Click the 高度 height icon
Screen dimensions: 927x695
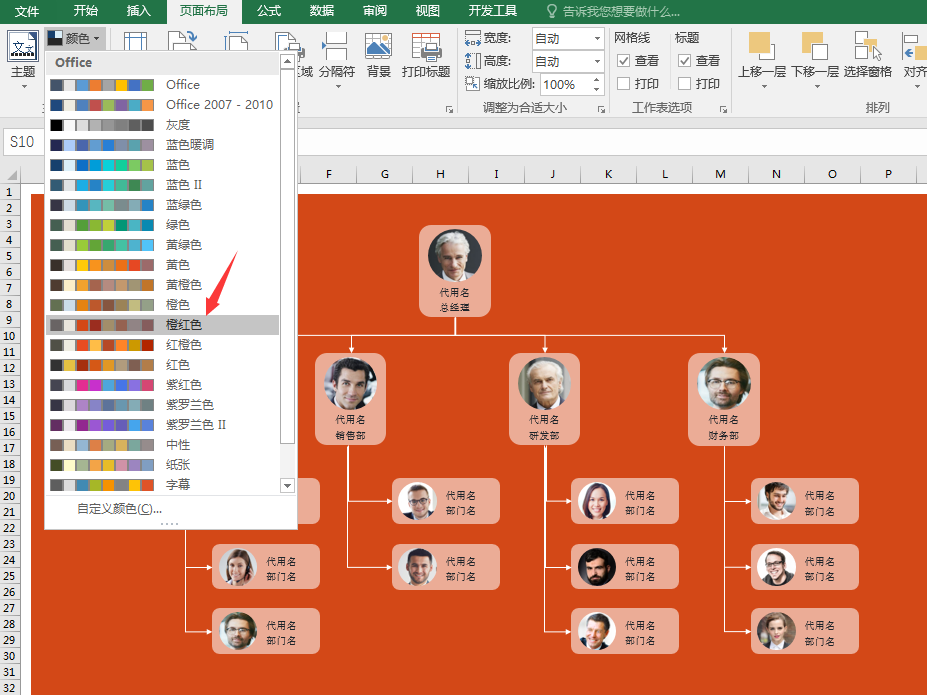pos(472,61)
